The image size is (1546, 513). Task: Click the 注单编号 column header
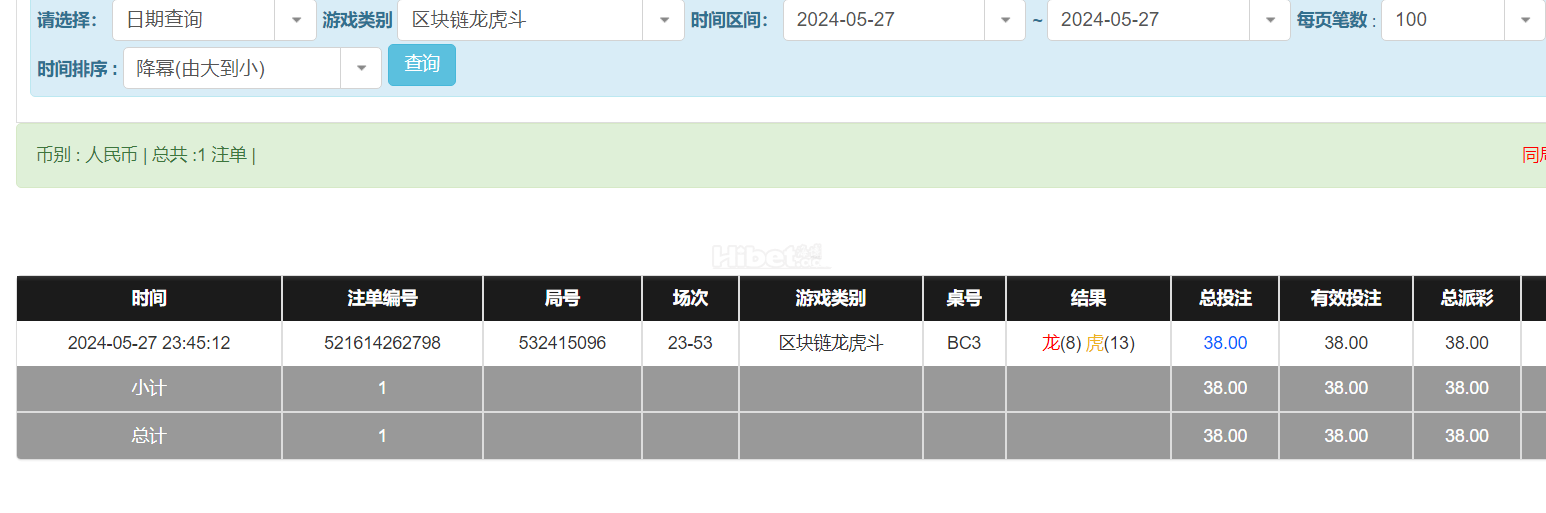[382, 298]
